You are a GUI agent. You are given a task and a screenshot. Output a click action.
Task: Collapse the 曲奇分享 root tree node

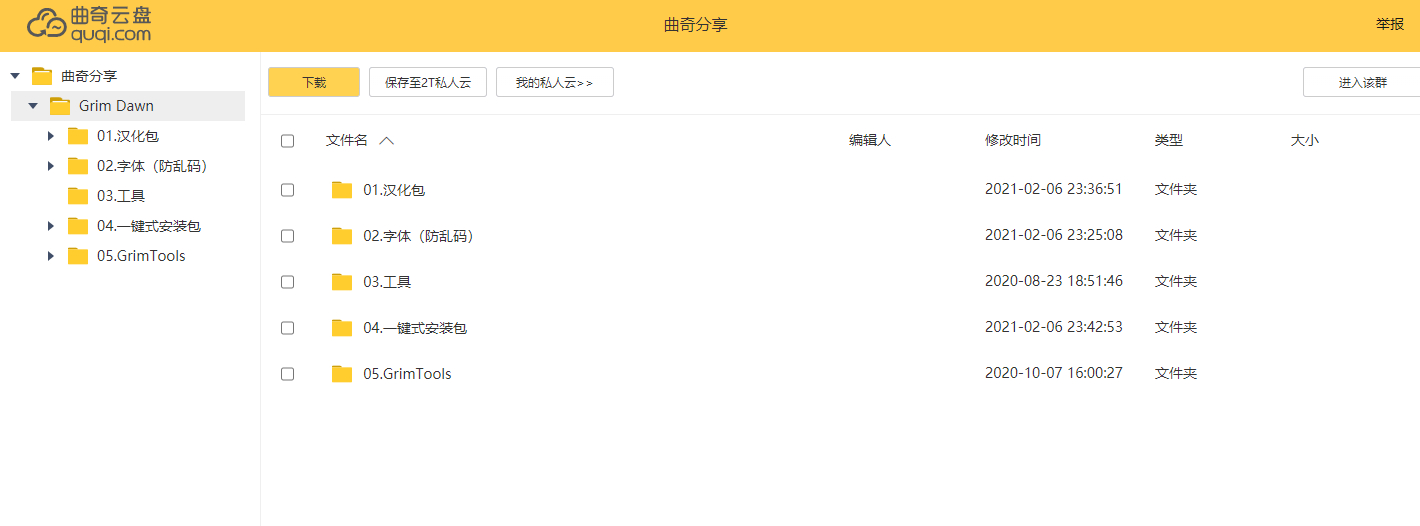point(15,76)
